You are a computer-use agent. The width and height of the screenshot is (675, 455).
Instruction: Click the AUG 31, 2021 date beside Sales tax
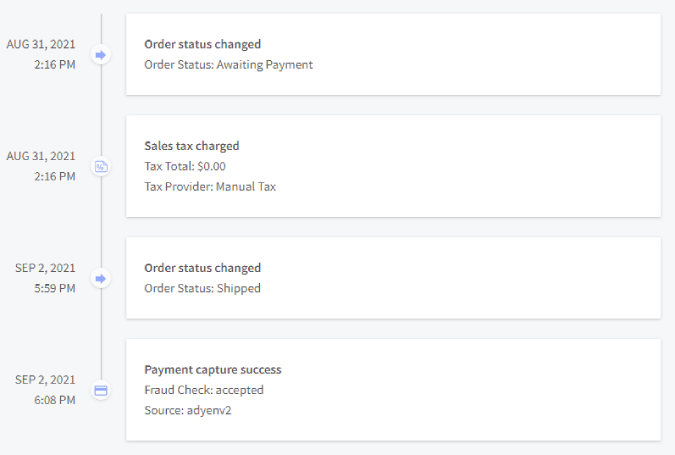pyautogui.click(x=41, y=156)
